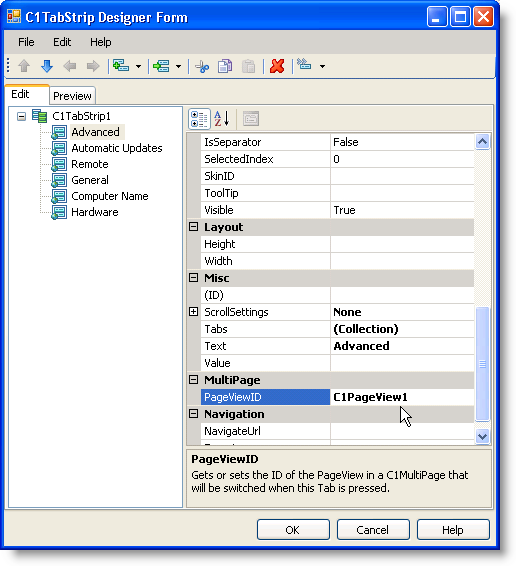Click the OK button
Screen dimensions: 516x566
tap(293, 530)
